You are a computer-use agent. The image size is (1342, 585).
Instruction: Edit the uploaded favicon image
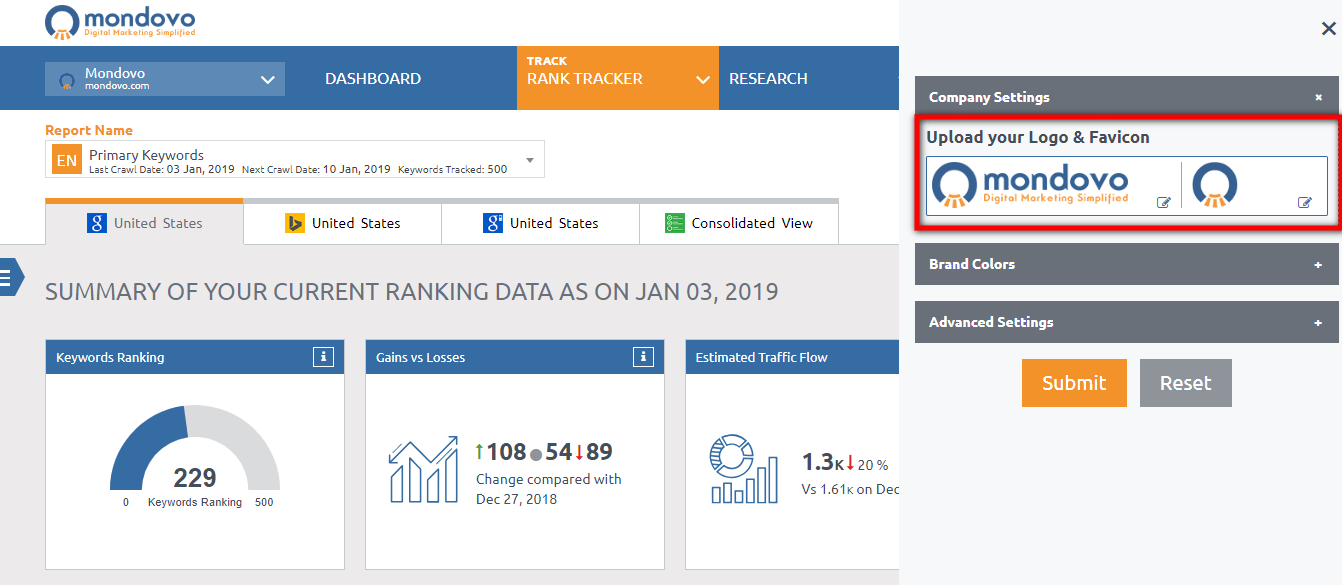click(1304, 203)
